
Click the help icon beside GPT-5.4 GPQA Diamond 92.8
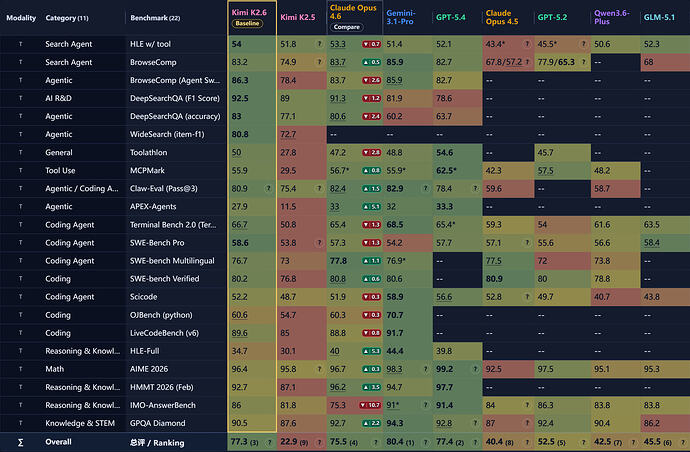pos(475,423)
